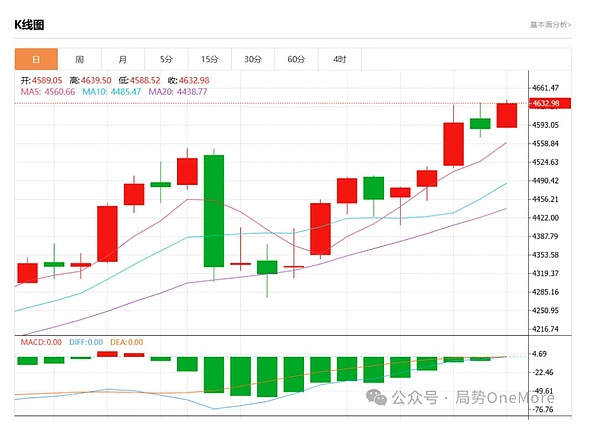Switch to the 月 monthly tab
600x435 pixels.
[122, 59]
